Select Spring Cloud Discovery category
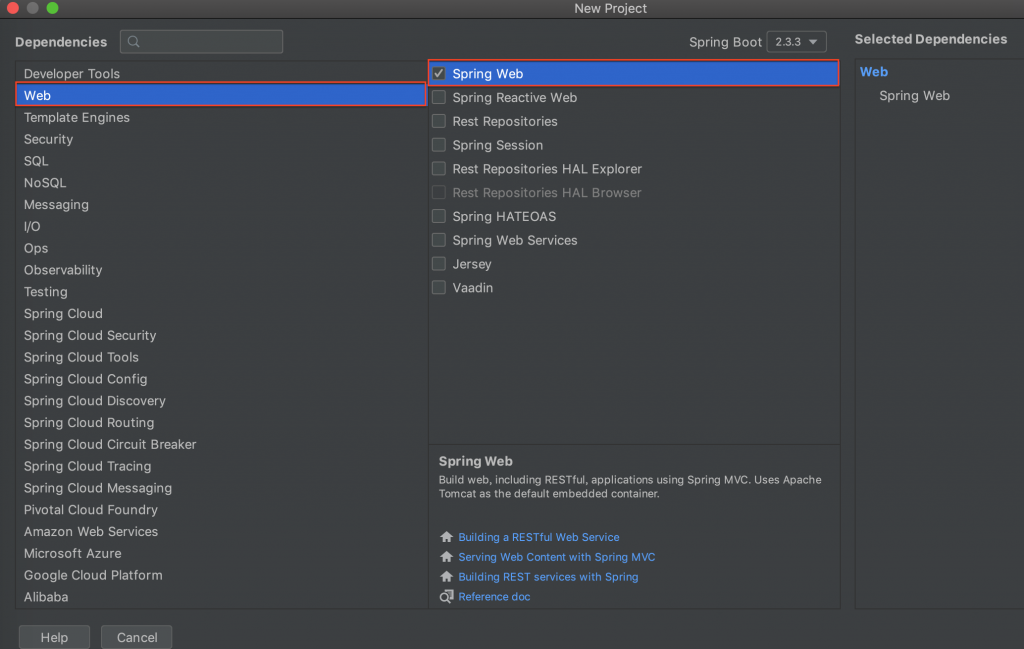The width and height of the screenshot is (1024, 649). (x=221, y=401)
